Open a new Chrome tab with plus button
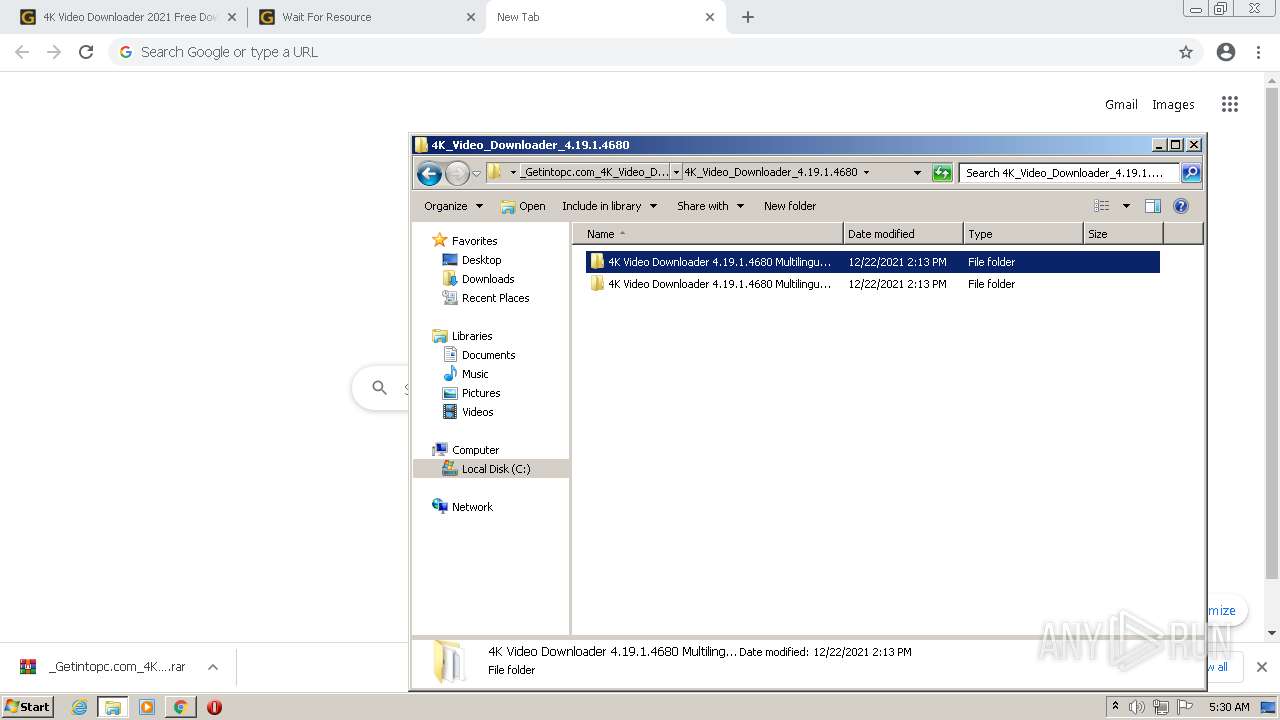This screenshot has width=1280, height=720. (748, 17)
